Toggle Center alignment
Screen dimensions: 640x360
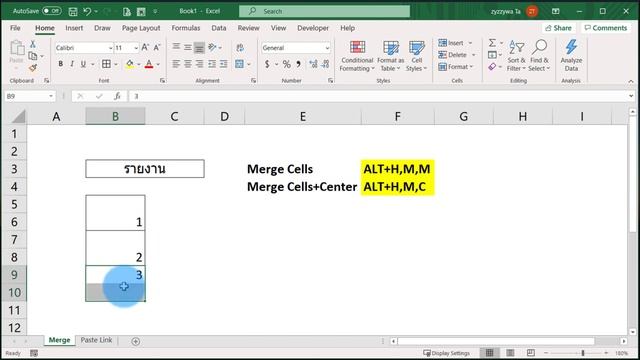pos(187,64)
